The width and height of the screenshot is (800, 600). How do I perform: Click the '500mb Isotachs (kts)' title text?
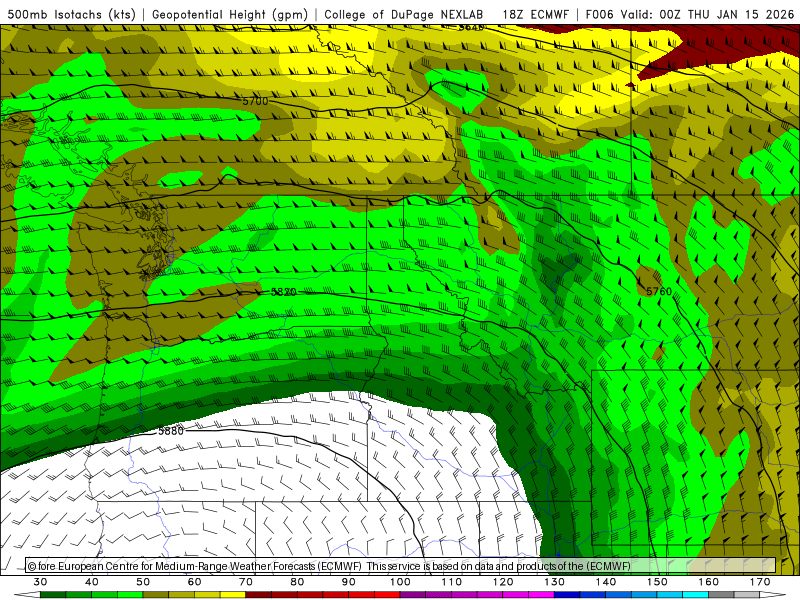pos(71,14)
